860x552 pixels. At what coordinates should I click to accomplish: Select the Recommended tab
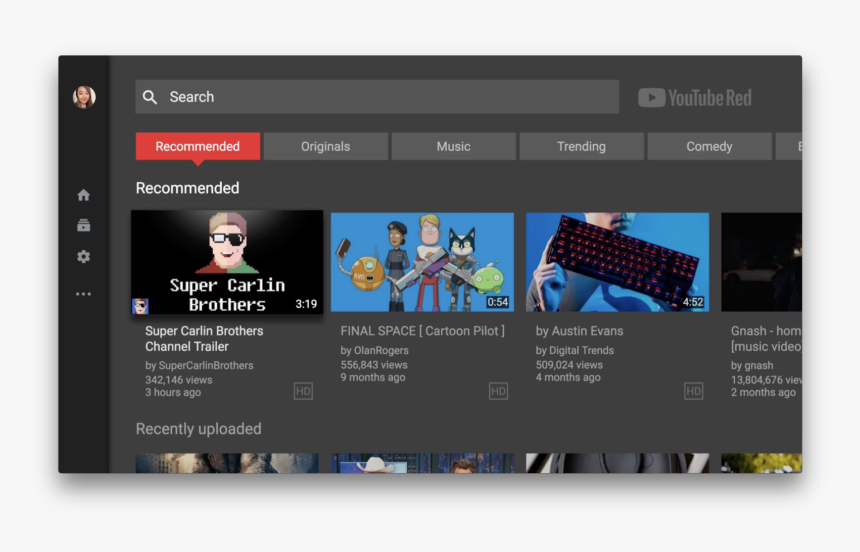point(197,147)
